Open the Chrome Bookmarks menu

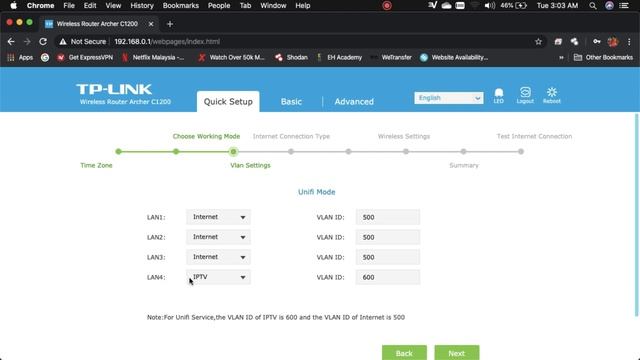click(x=180, y=6)
